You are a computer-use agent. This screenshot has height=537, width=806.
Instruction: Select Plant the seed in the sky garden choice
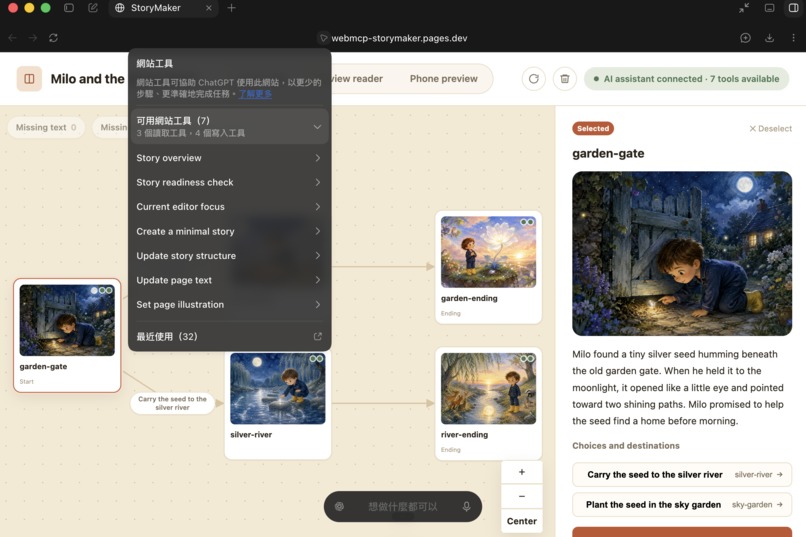pos(682,505)
